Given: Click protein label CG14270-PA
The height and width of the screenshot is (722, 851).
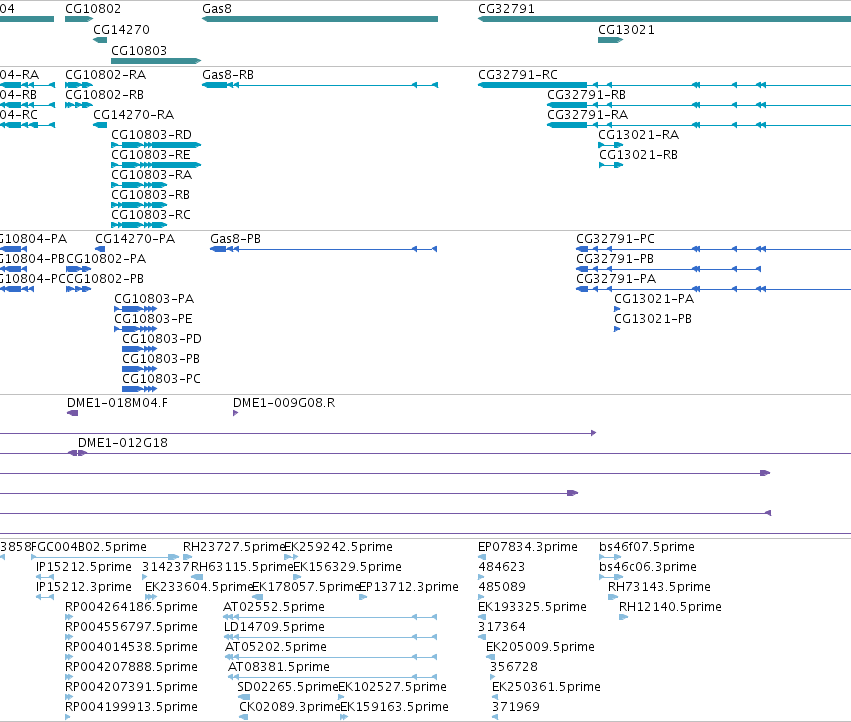Looking at the screenshot, I should (135, 239).
